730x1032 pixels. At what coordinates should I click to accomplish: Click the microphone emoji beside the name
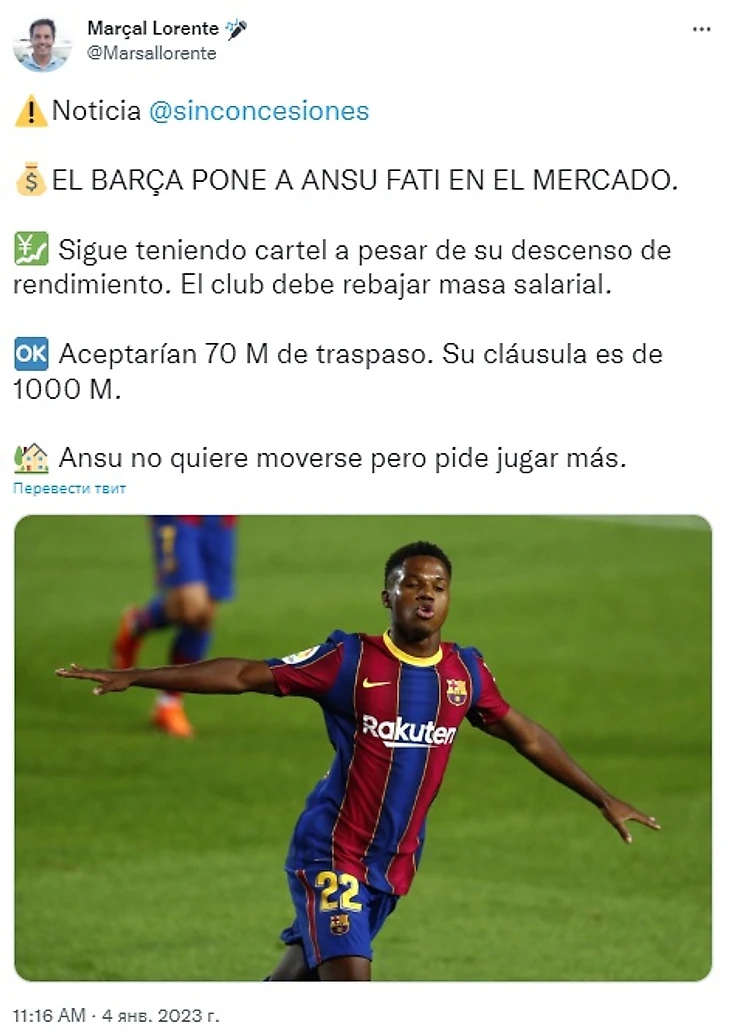point(235,29)
